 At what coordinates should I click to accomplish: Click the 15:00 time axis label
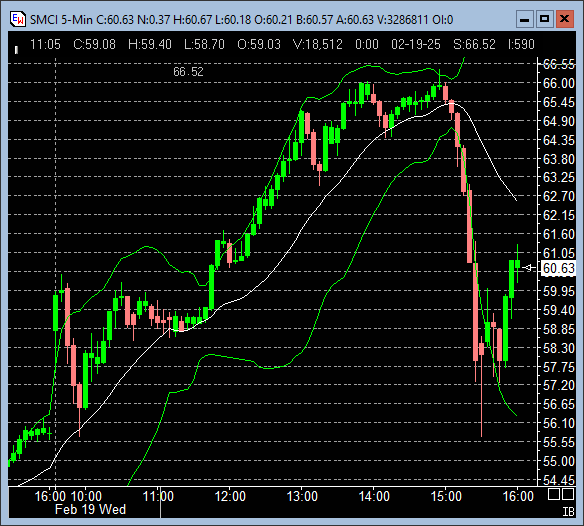(x=446, y=496)
